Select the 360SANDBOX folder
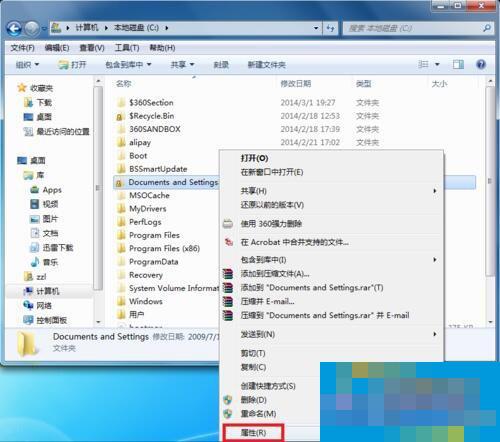 (x=155, y=129)
